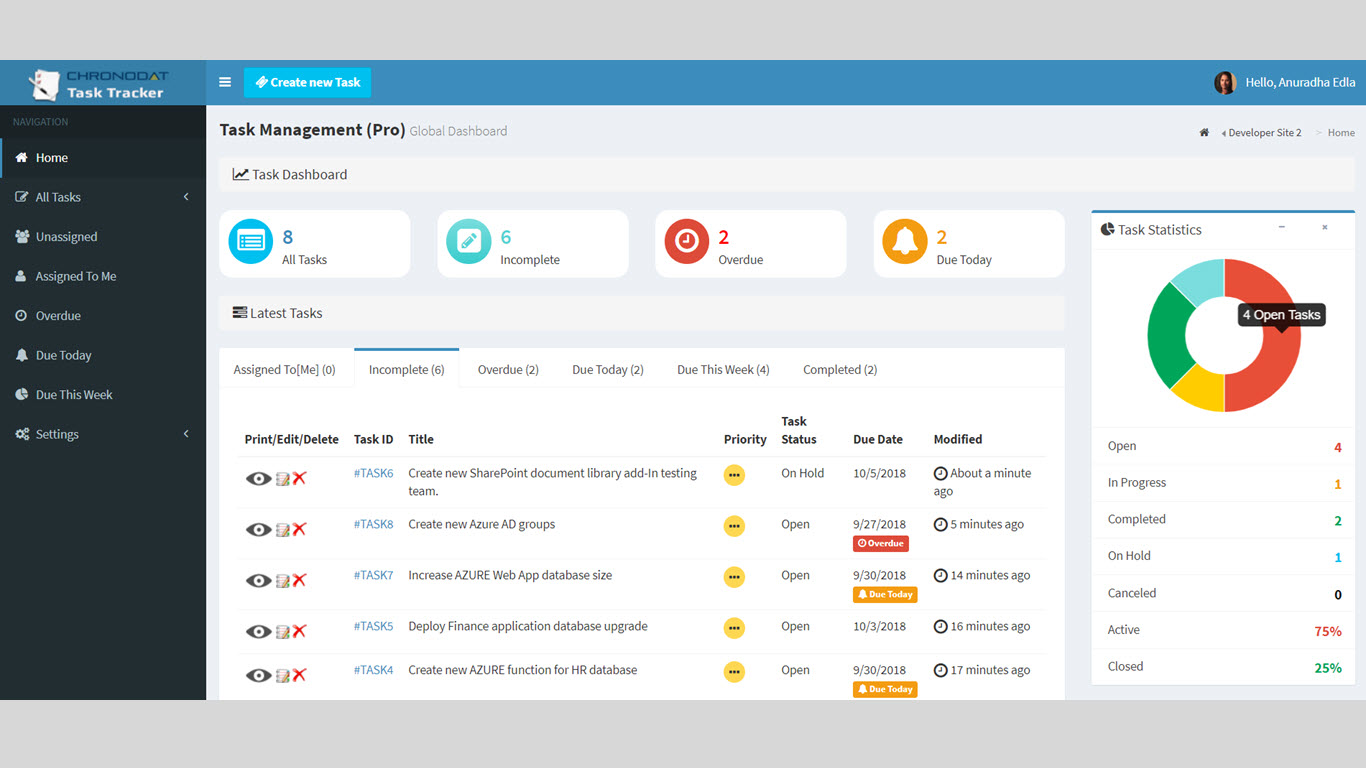The width and height of the screenshot is (1366, 768).
Task: Click the red Overdue badge under 9/27/2018
Action: click(880, 543)
